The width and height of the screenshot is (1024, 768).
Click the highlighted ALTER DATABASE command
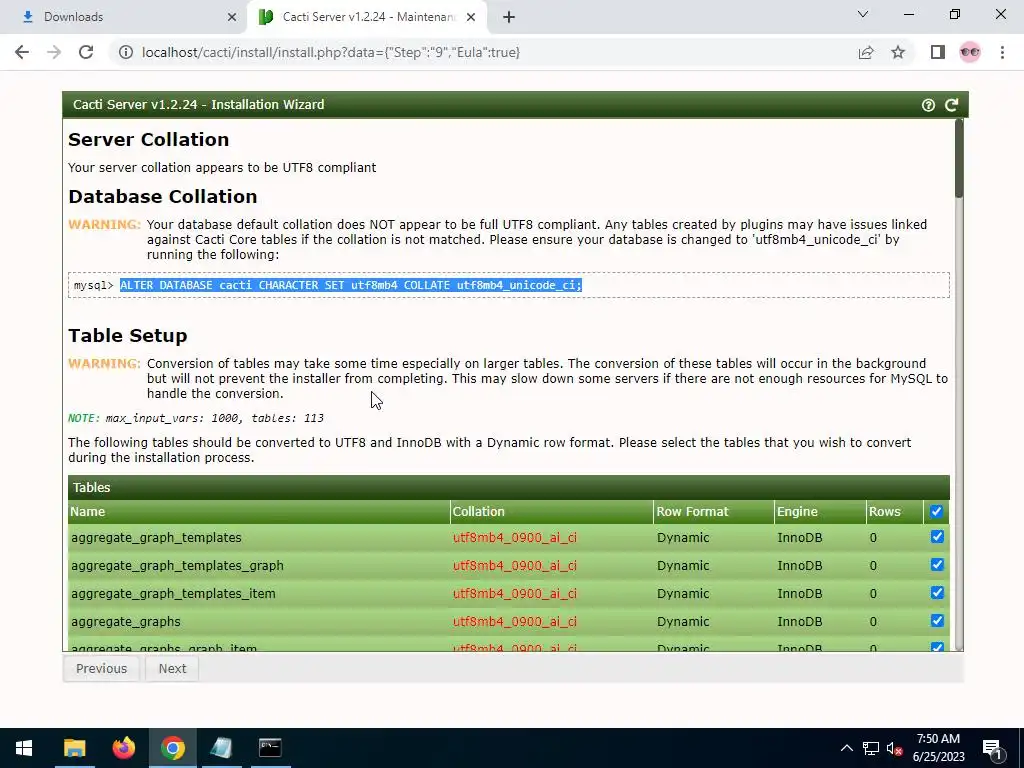click(x=351, y=285)
